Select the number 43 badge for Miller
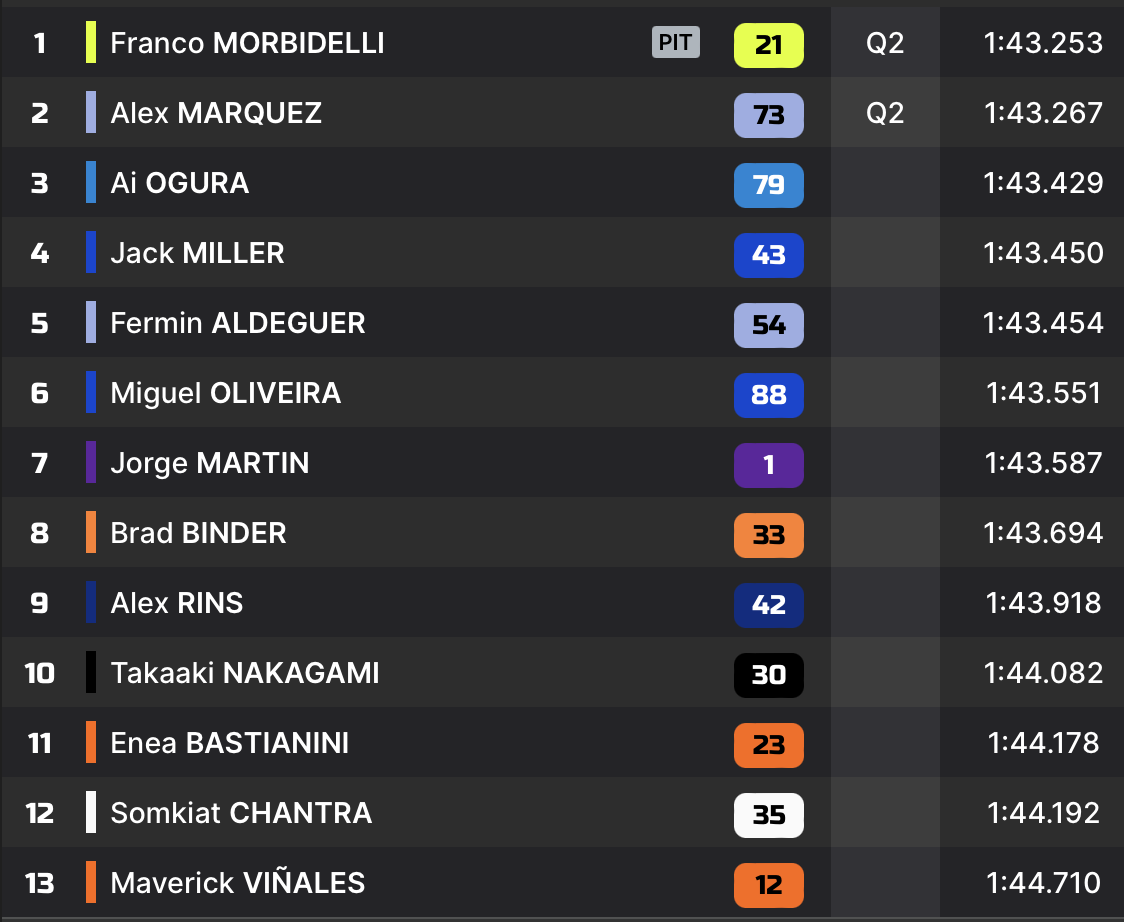 coord(768,255)
